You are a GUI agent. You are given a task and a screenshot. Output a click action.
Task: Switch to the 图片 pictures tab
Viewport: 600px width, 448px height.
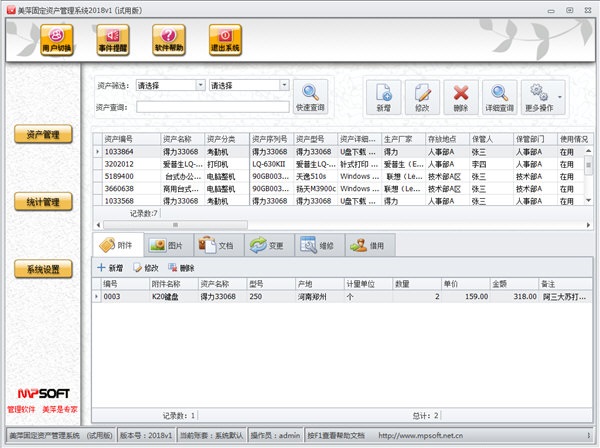click(x=166, y=244)
